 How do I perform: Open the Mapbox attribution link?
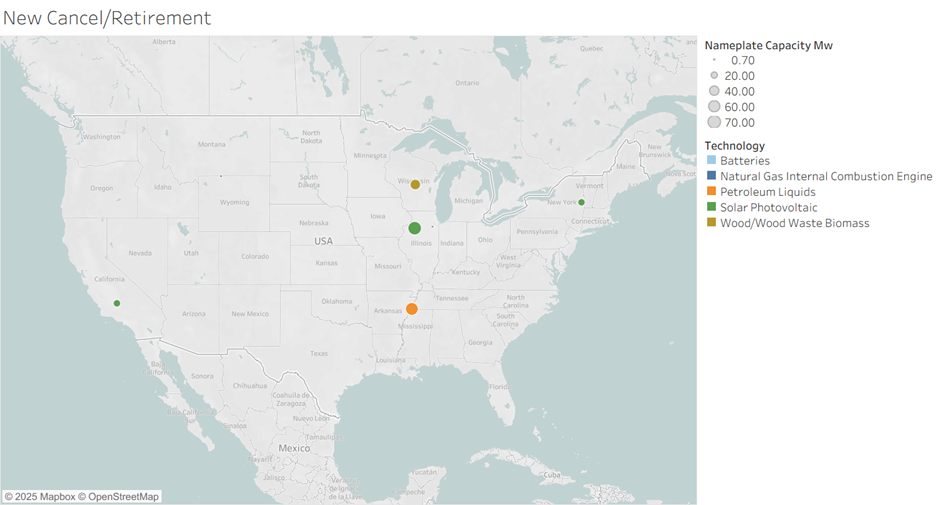tap(40, 497)
